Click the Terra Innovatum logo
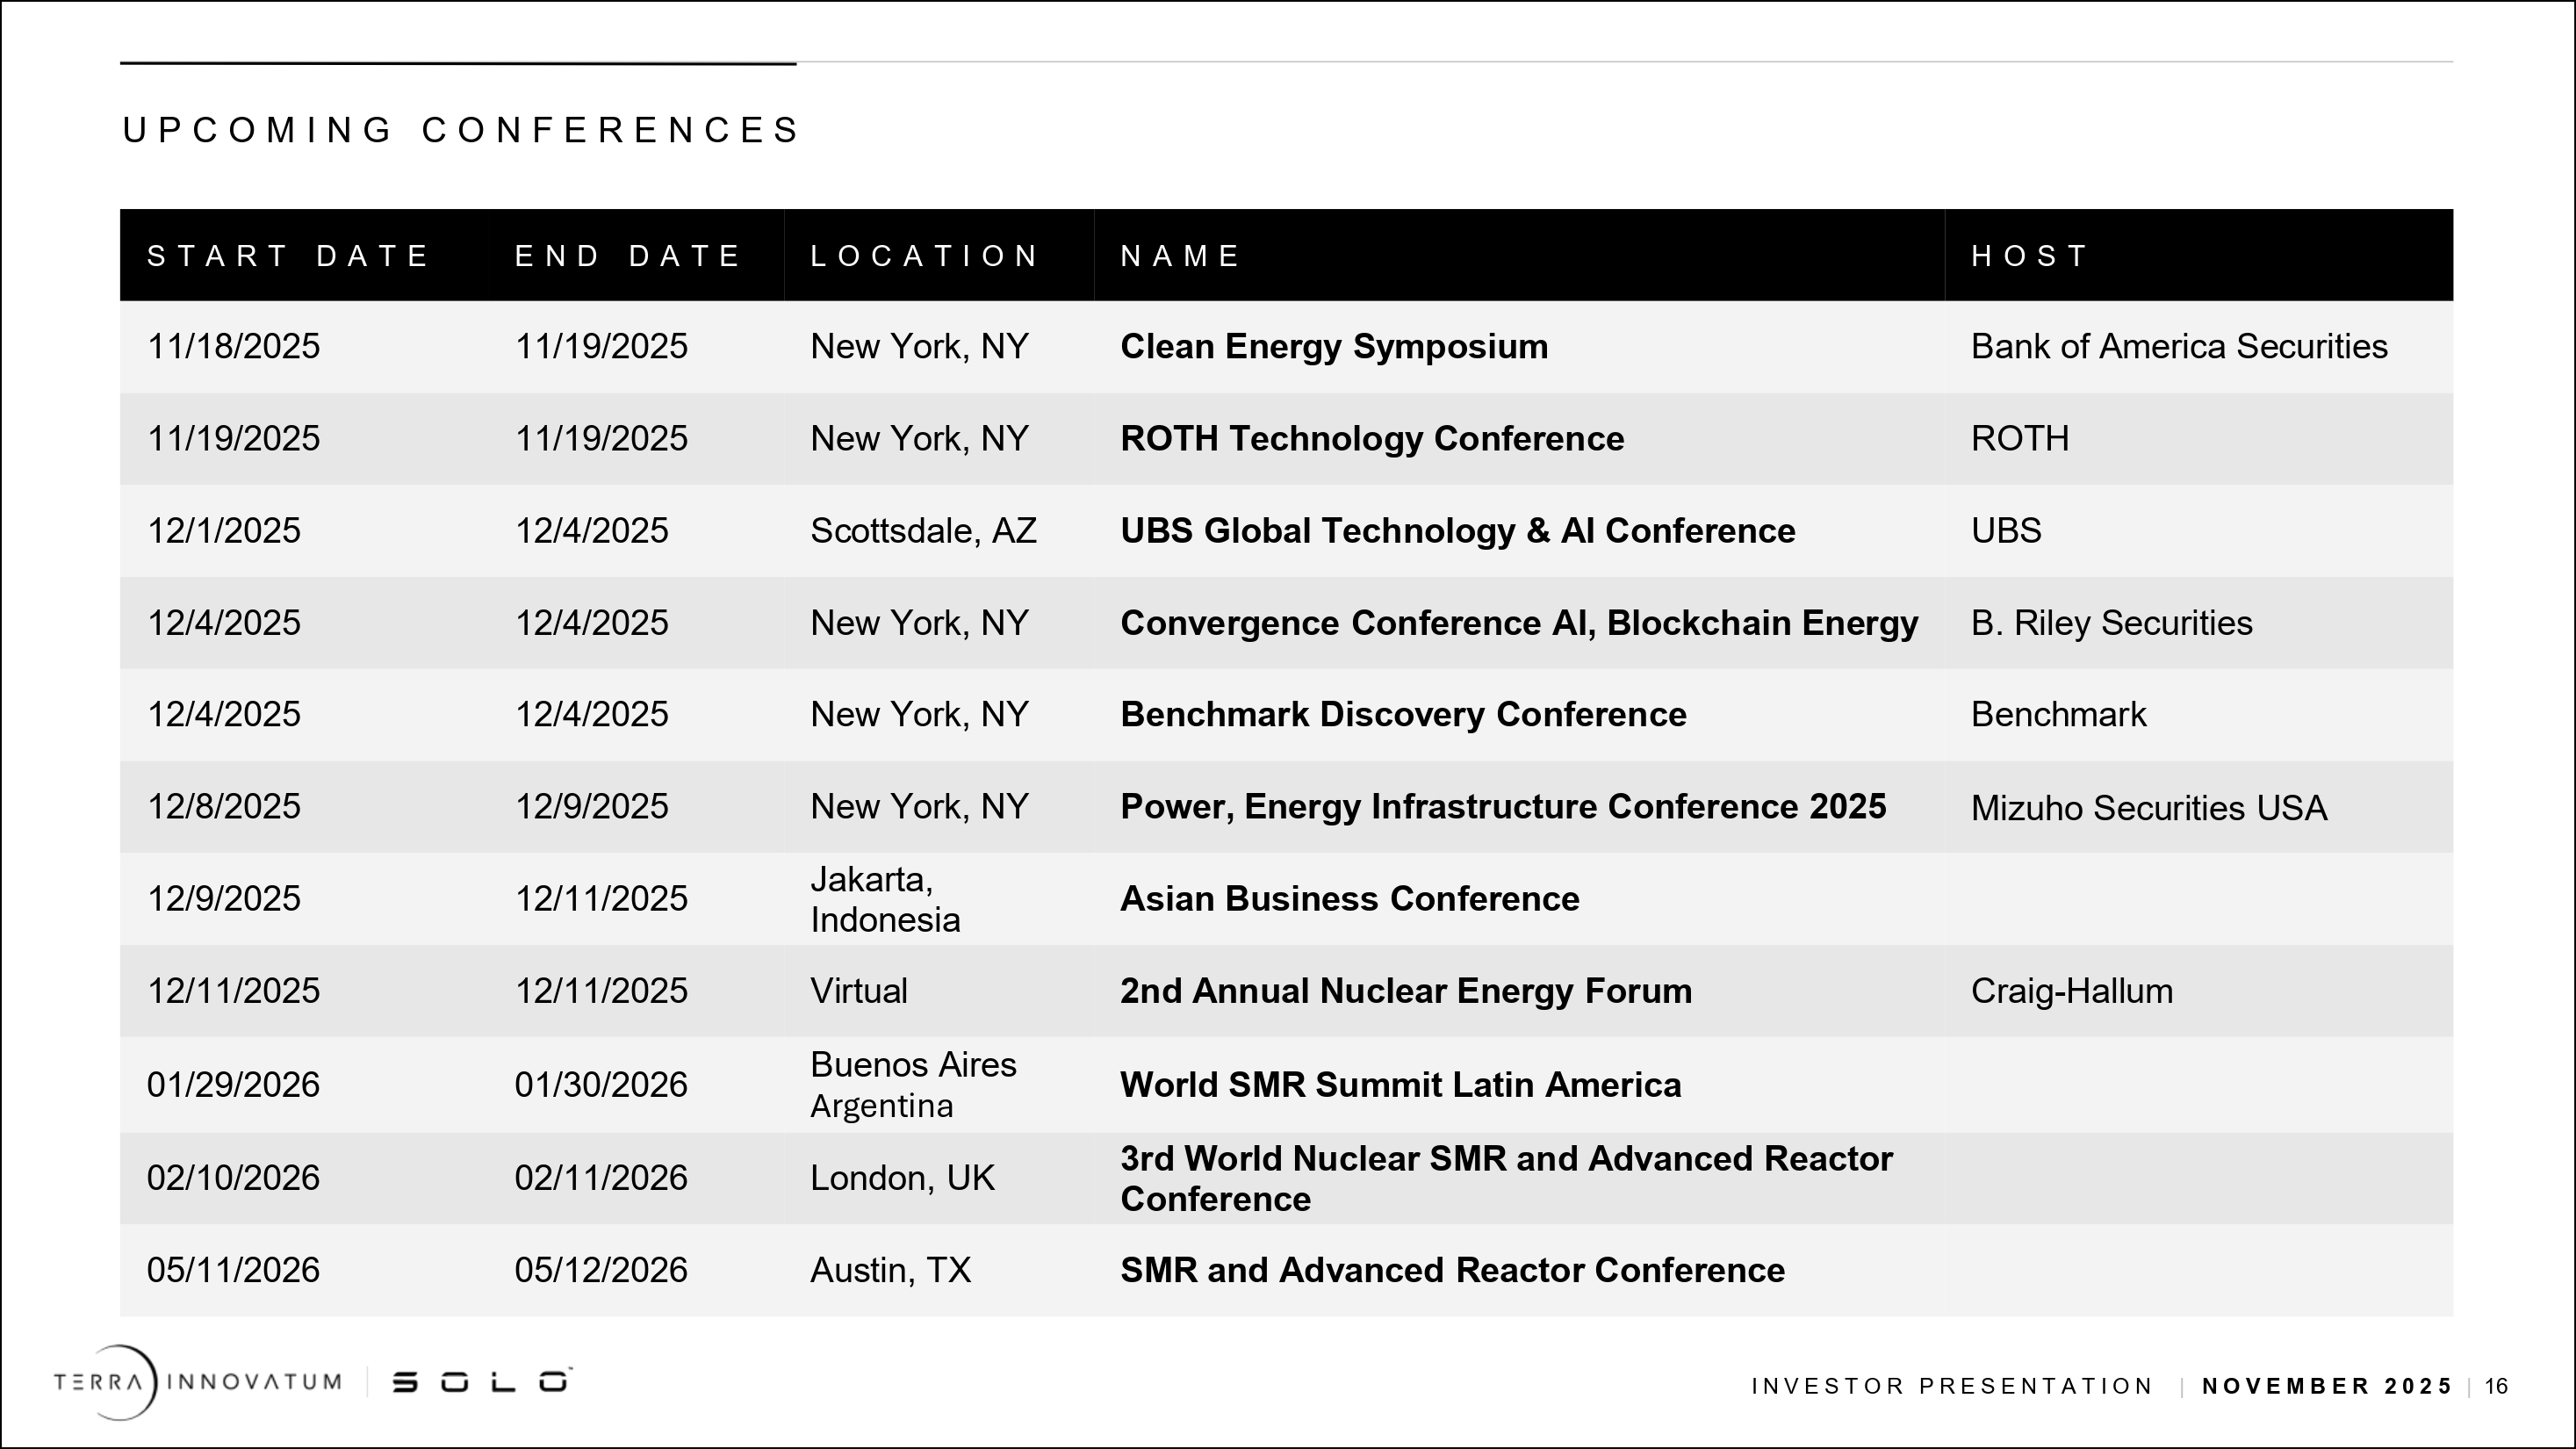The height and width of the screenshot is (1449, 2576). pos(197,1382)
